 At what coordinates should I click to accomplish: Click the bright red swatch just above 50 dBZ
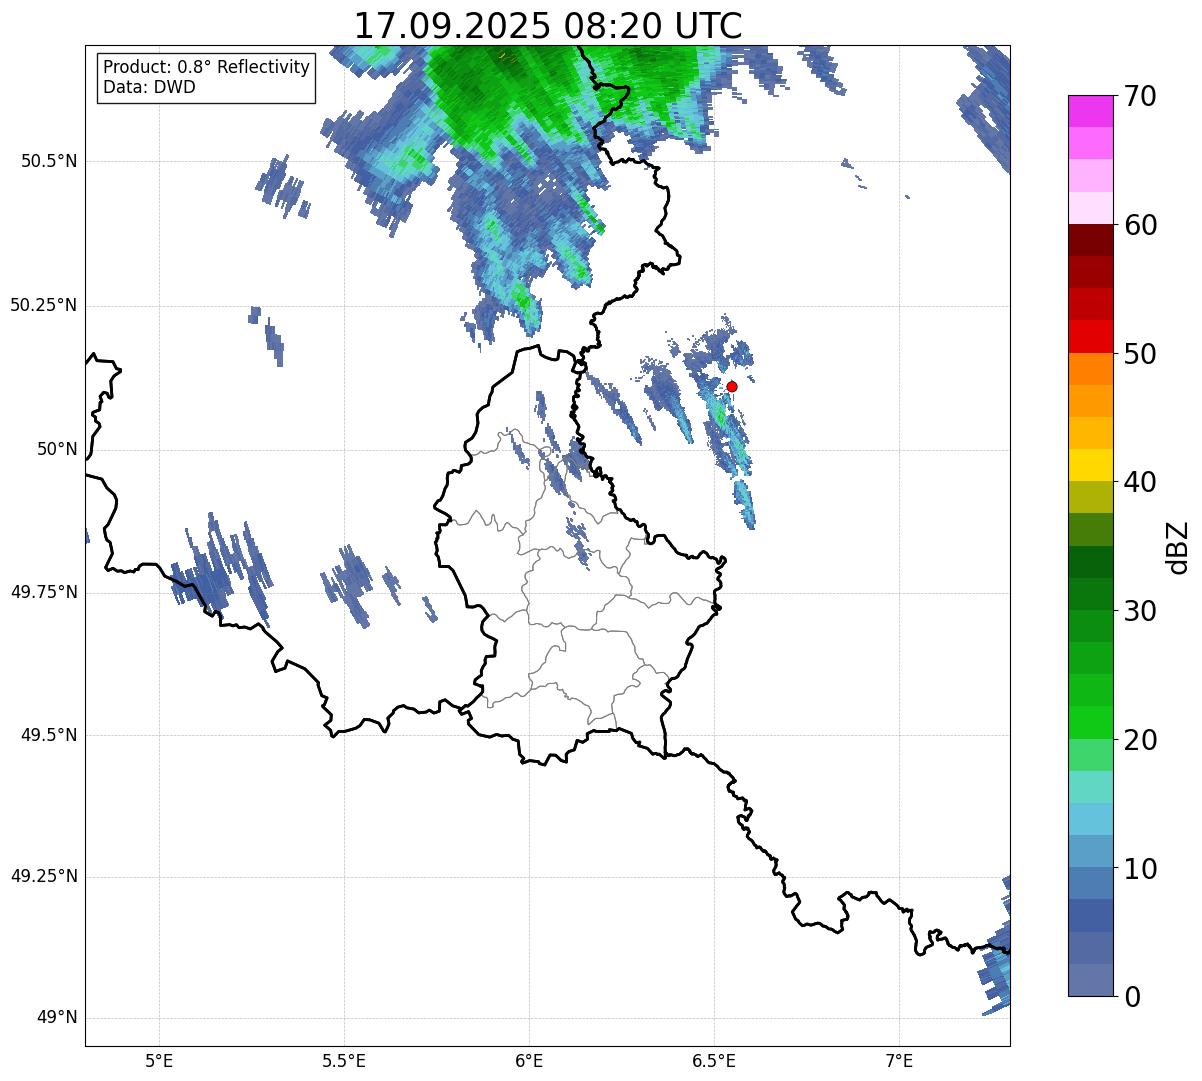coord(1090,336)
